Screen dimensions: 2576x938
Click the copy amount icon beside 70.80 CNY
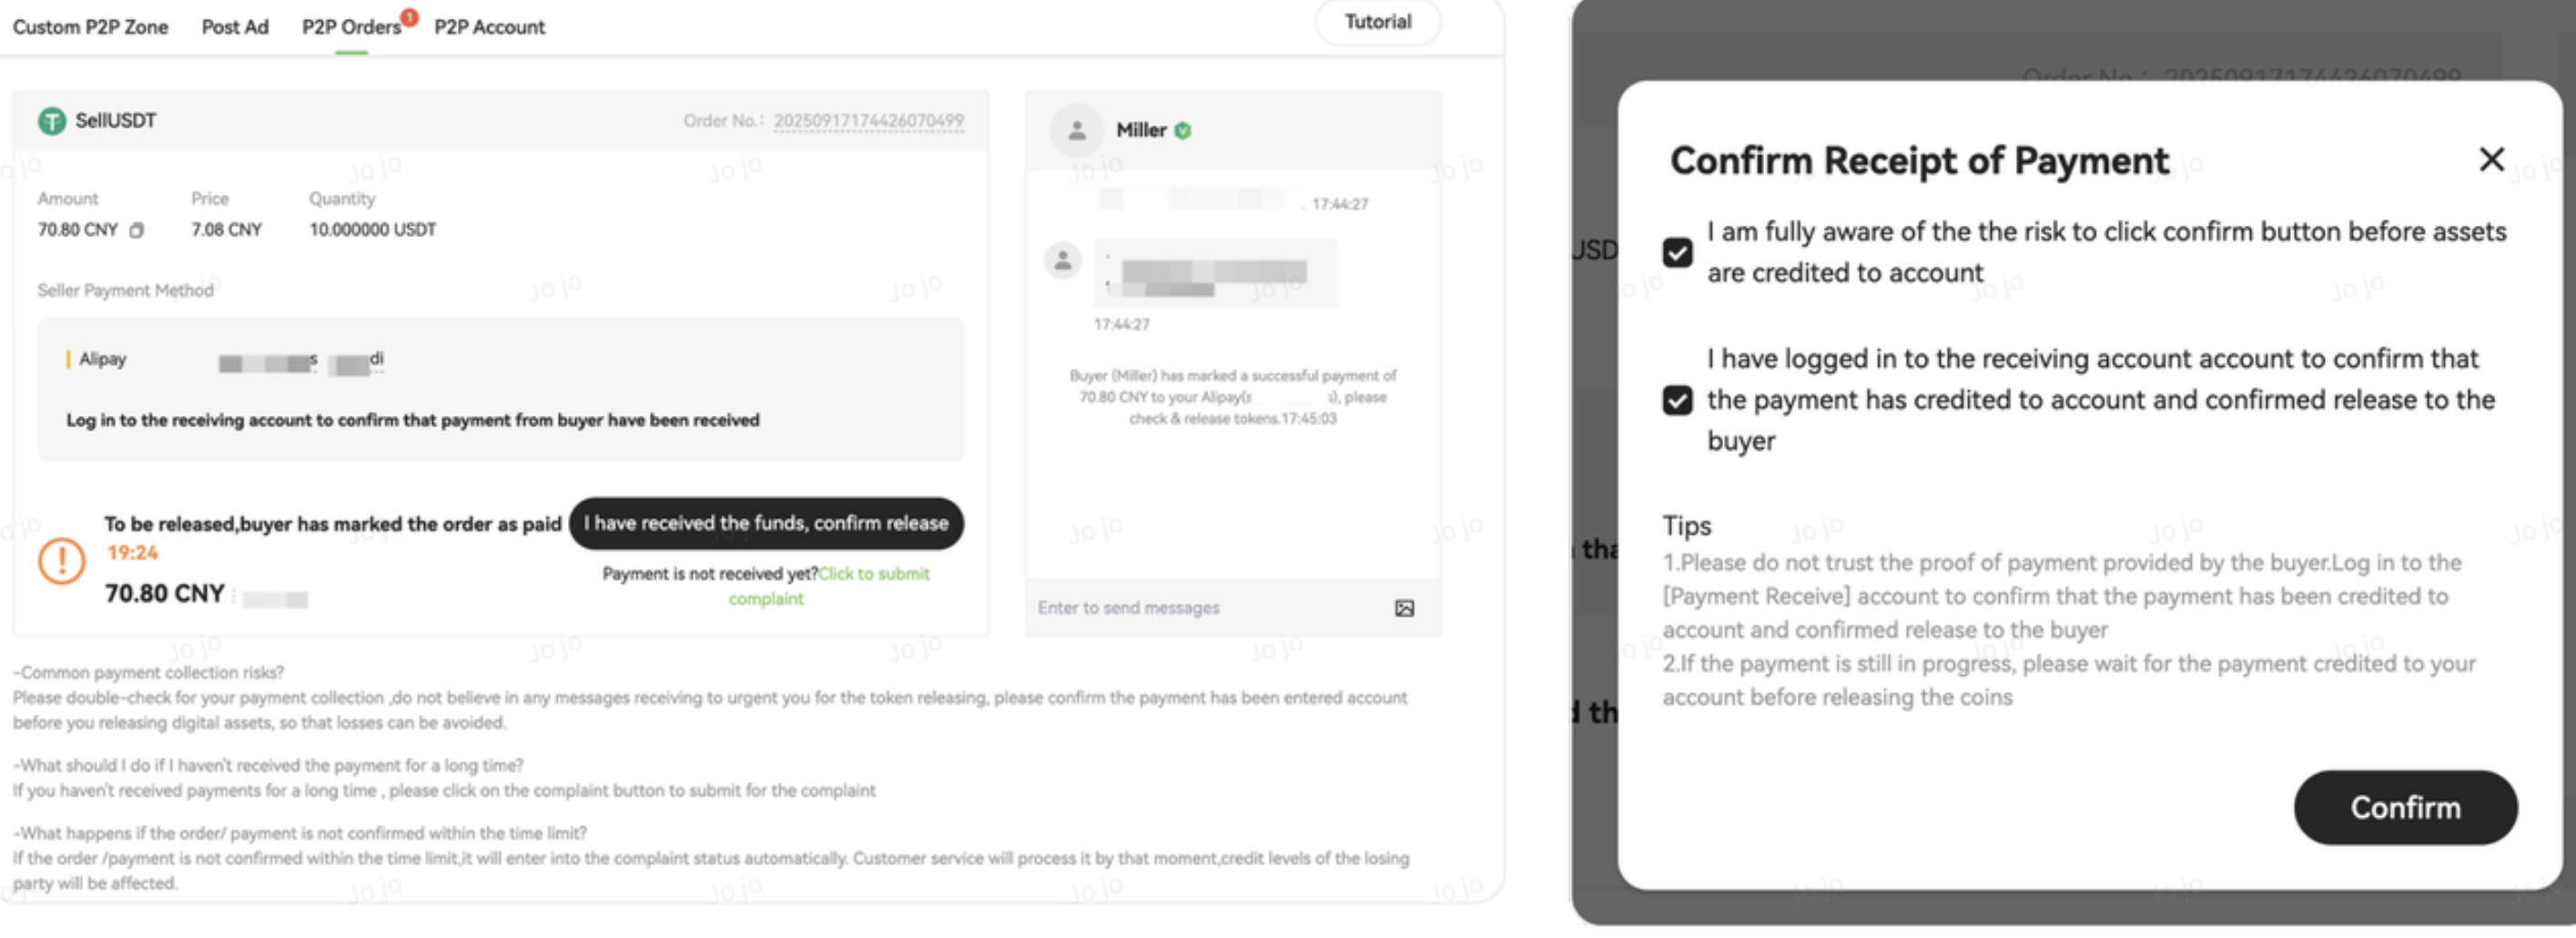click(137, 230)
